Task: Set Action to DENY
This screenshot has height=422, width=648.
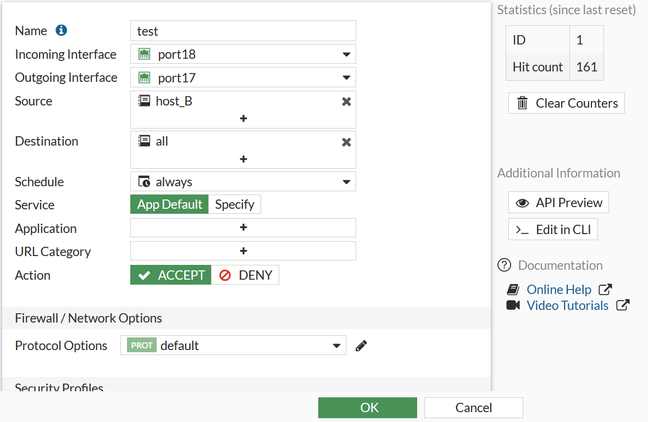Action: coord(245,275)
